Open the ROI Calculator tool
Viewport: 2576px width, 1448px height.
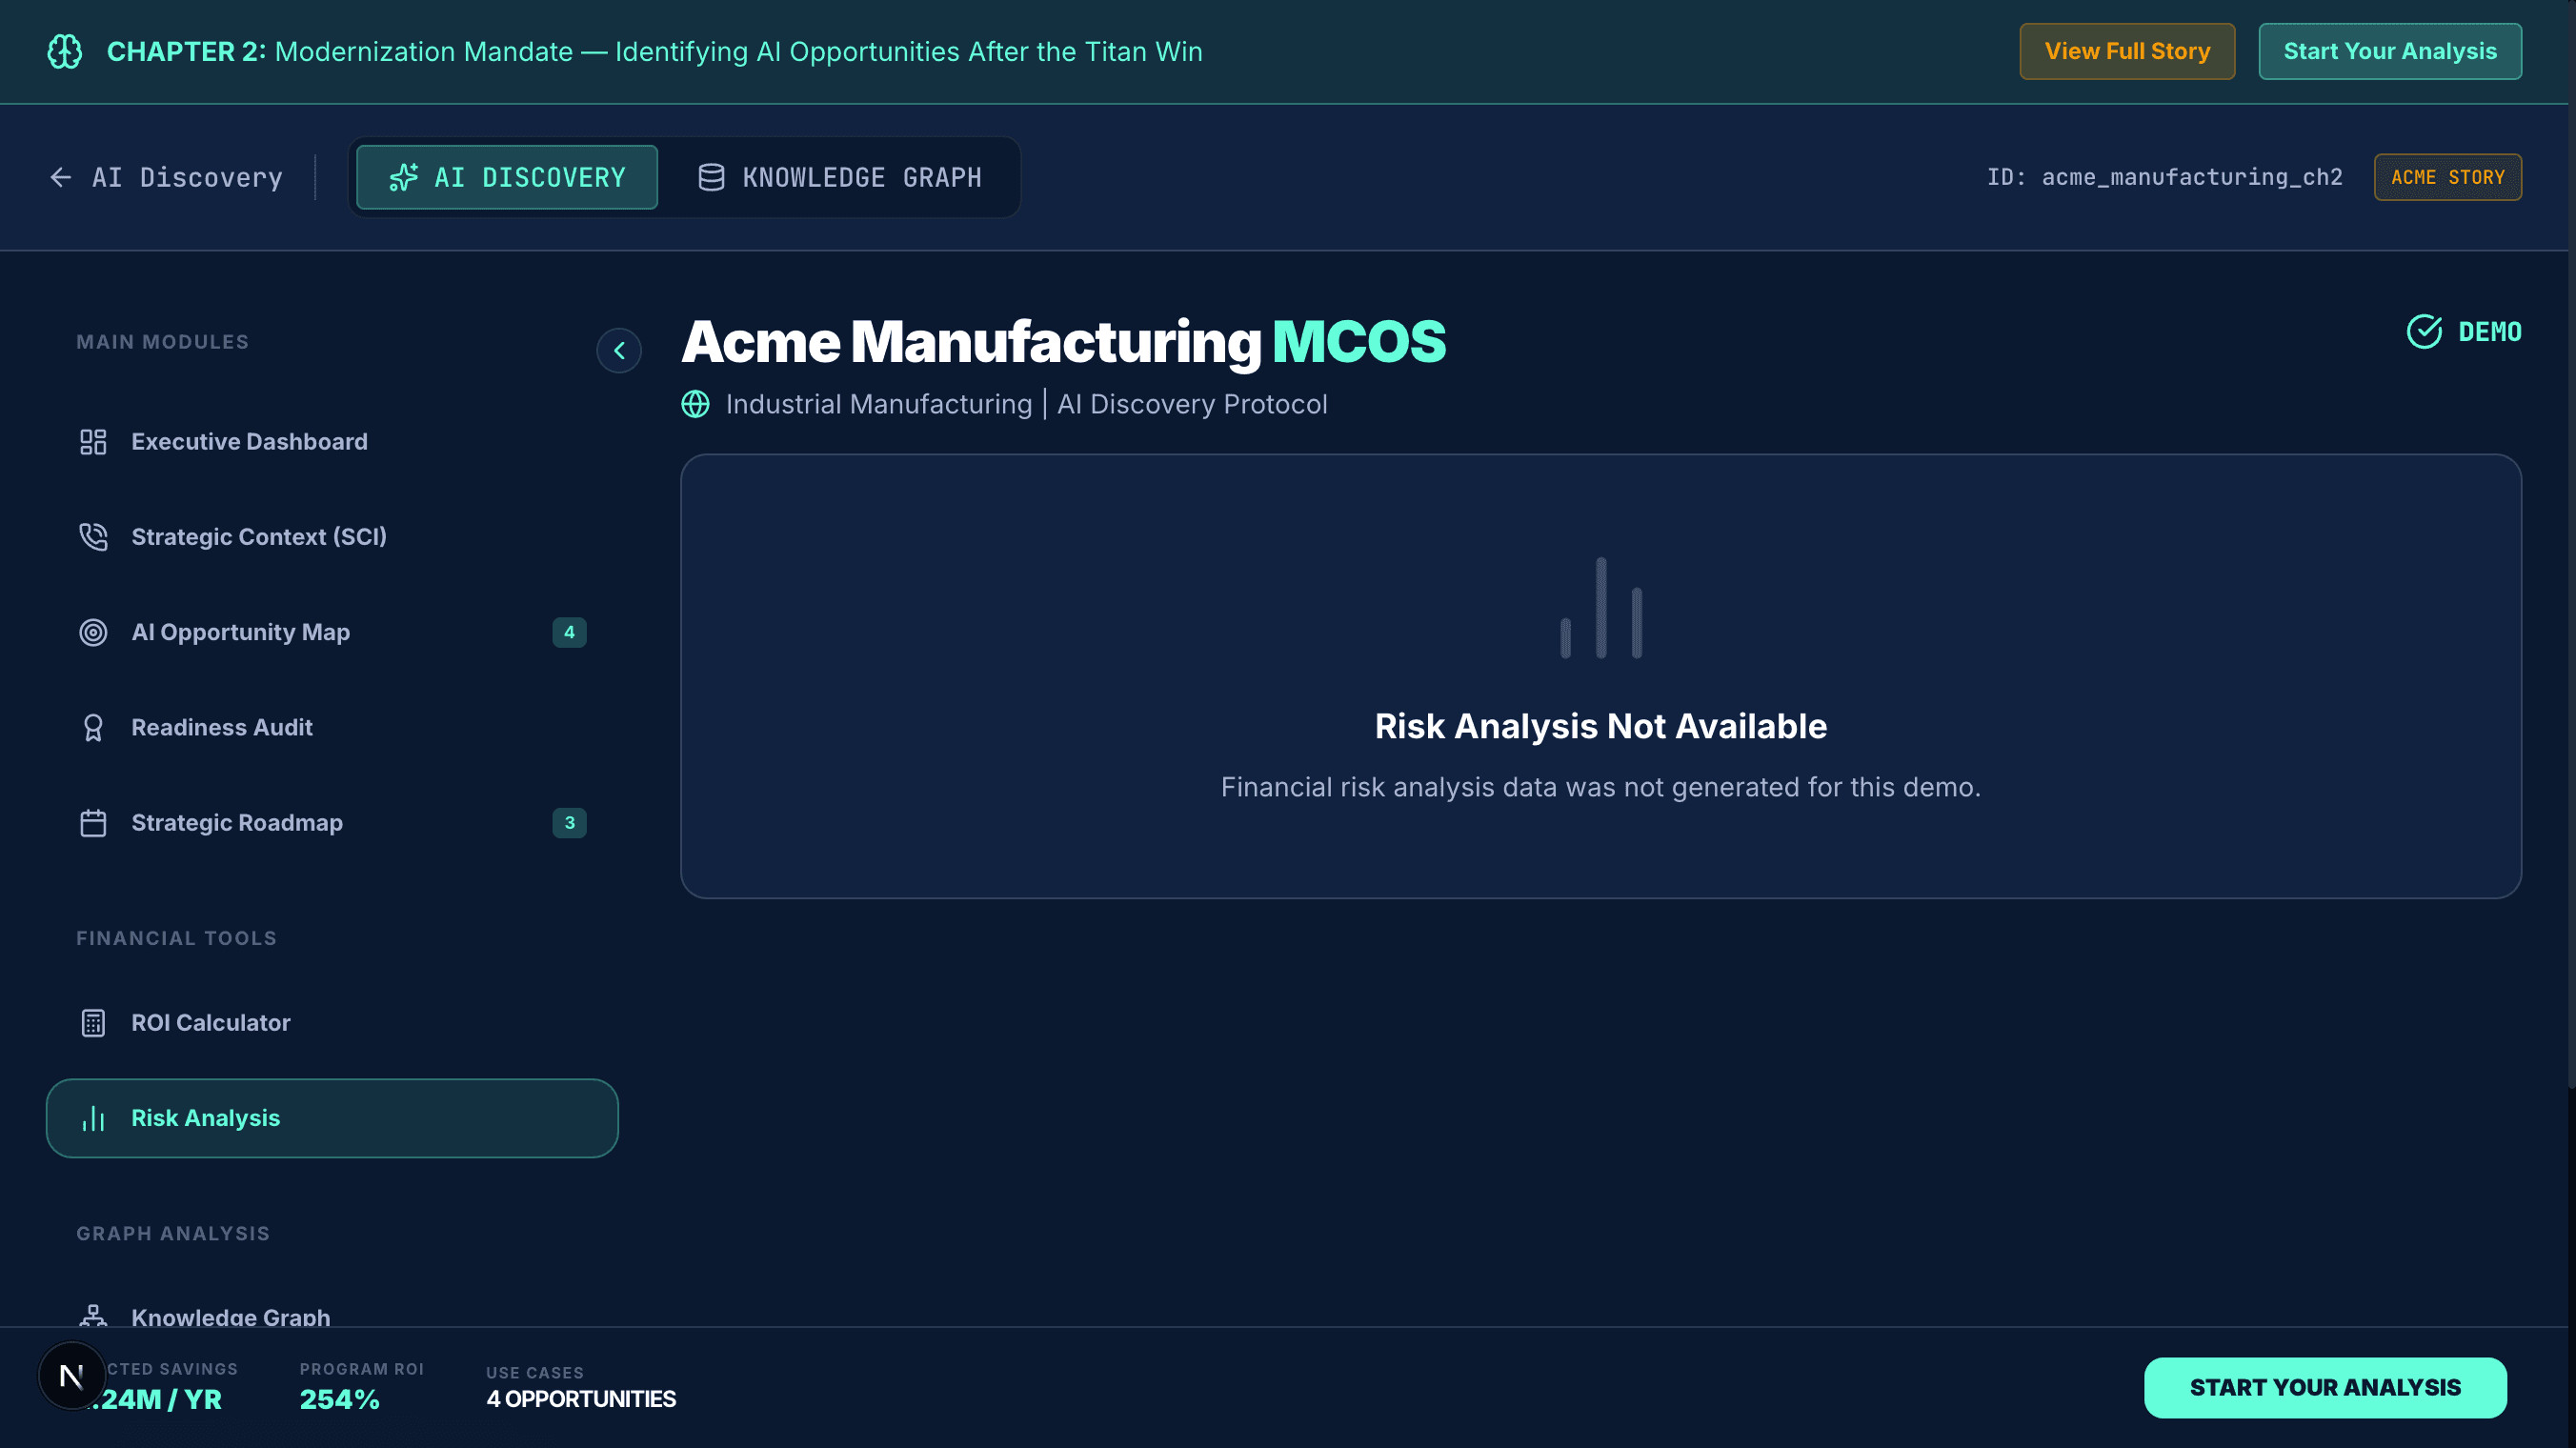click(x=332, y=1023)
